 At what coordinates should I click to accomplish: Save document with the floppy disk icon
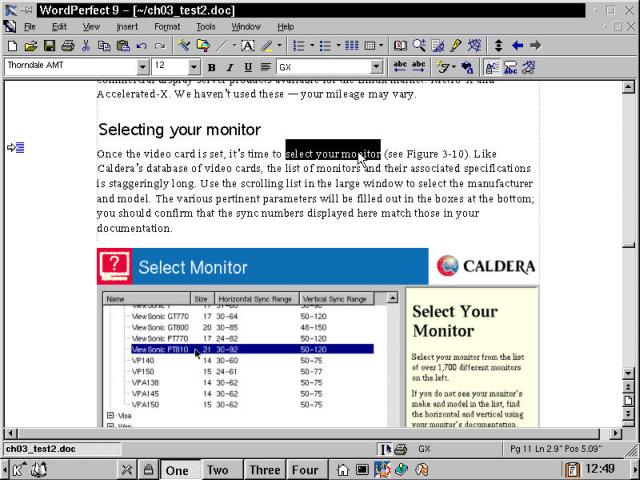tap(48, 46)
